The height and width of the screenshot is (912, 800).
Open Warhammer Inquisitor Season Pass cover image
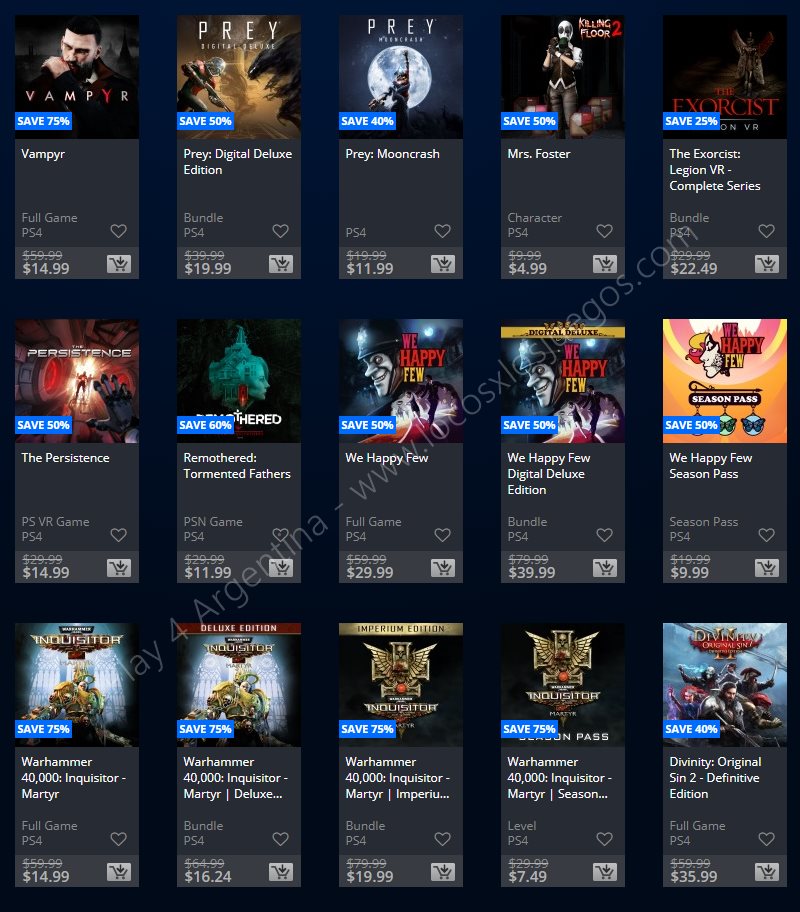pyautogui.click(x=563, y=685)
